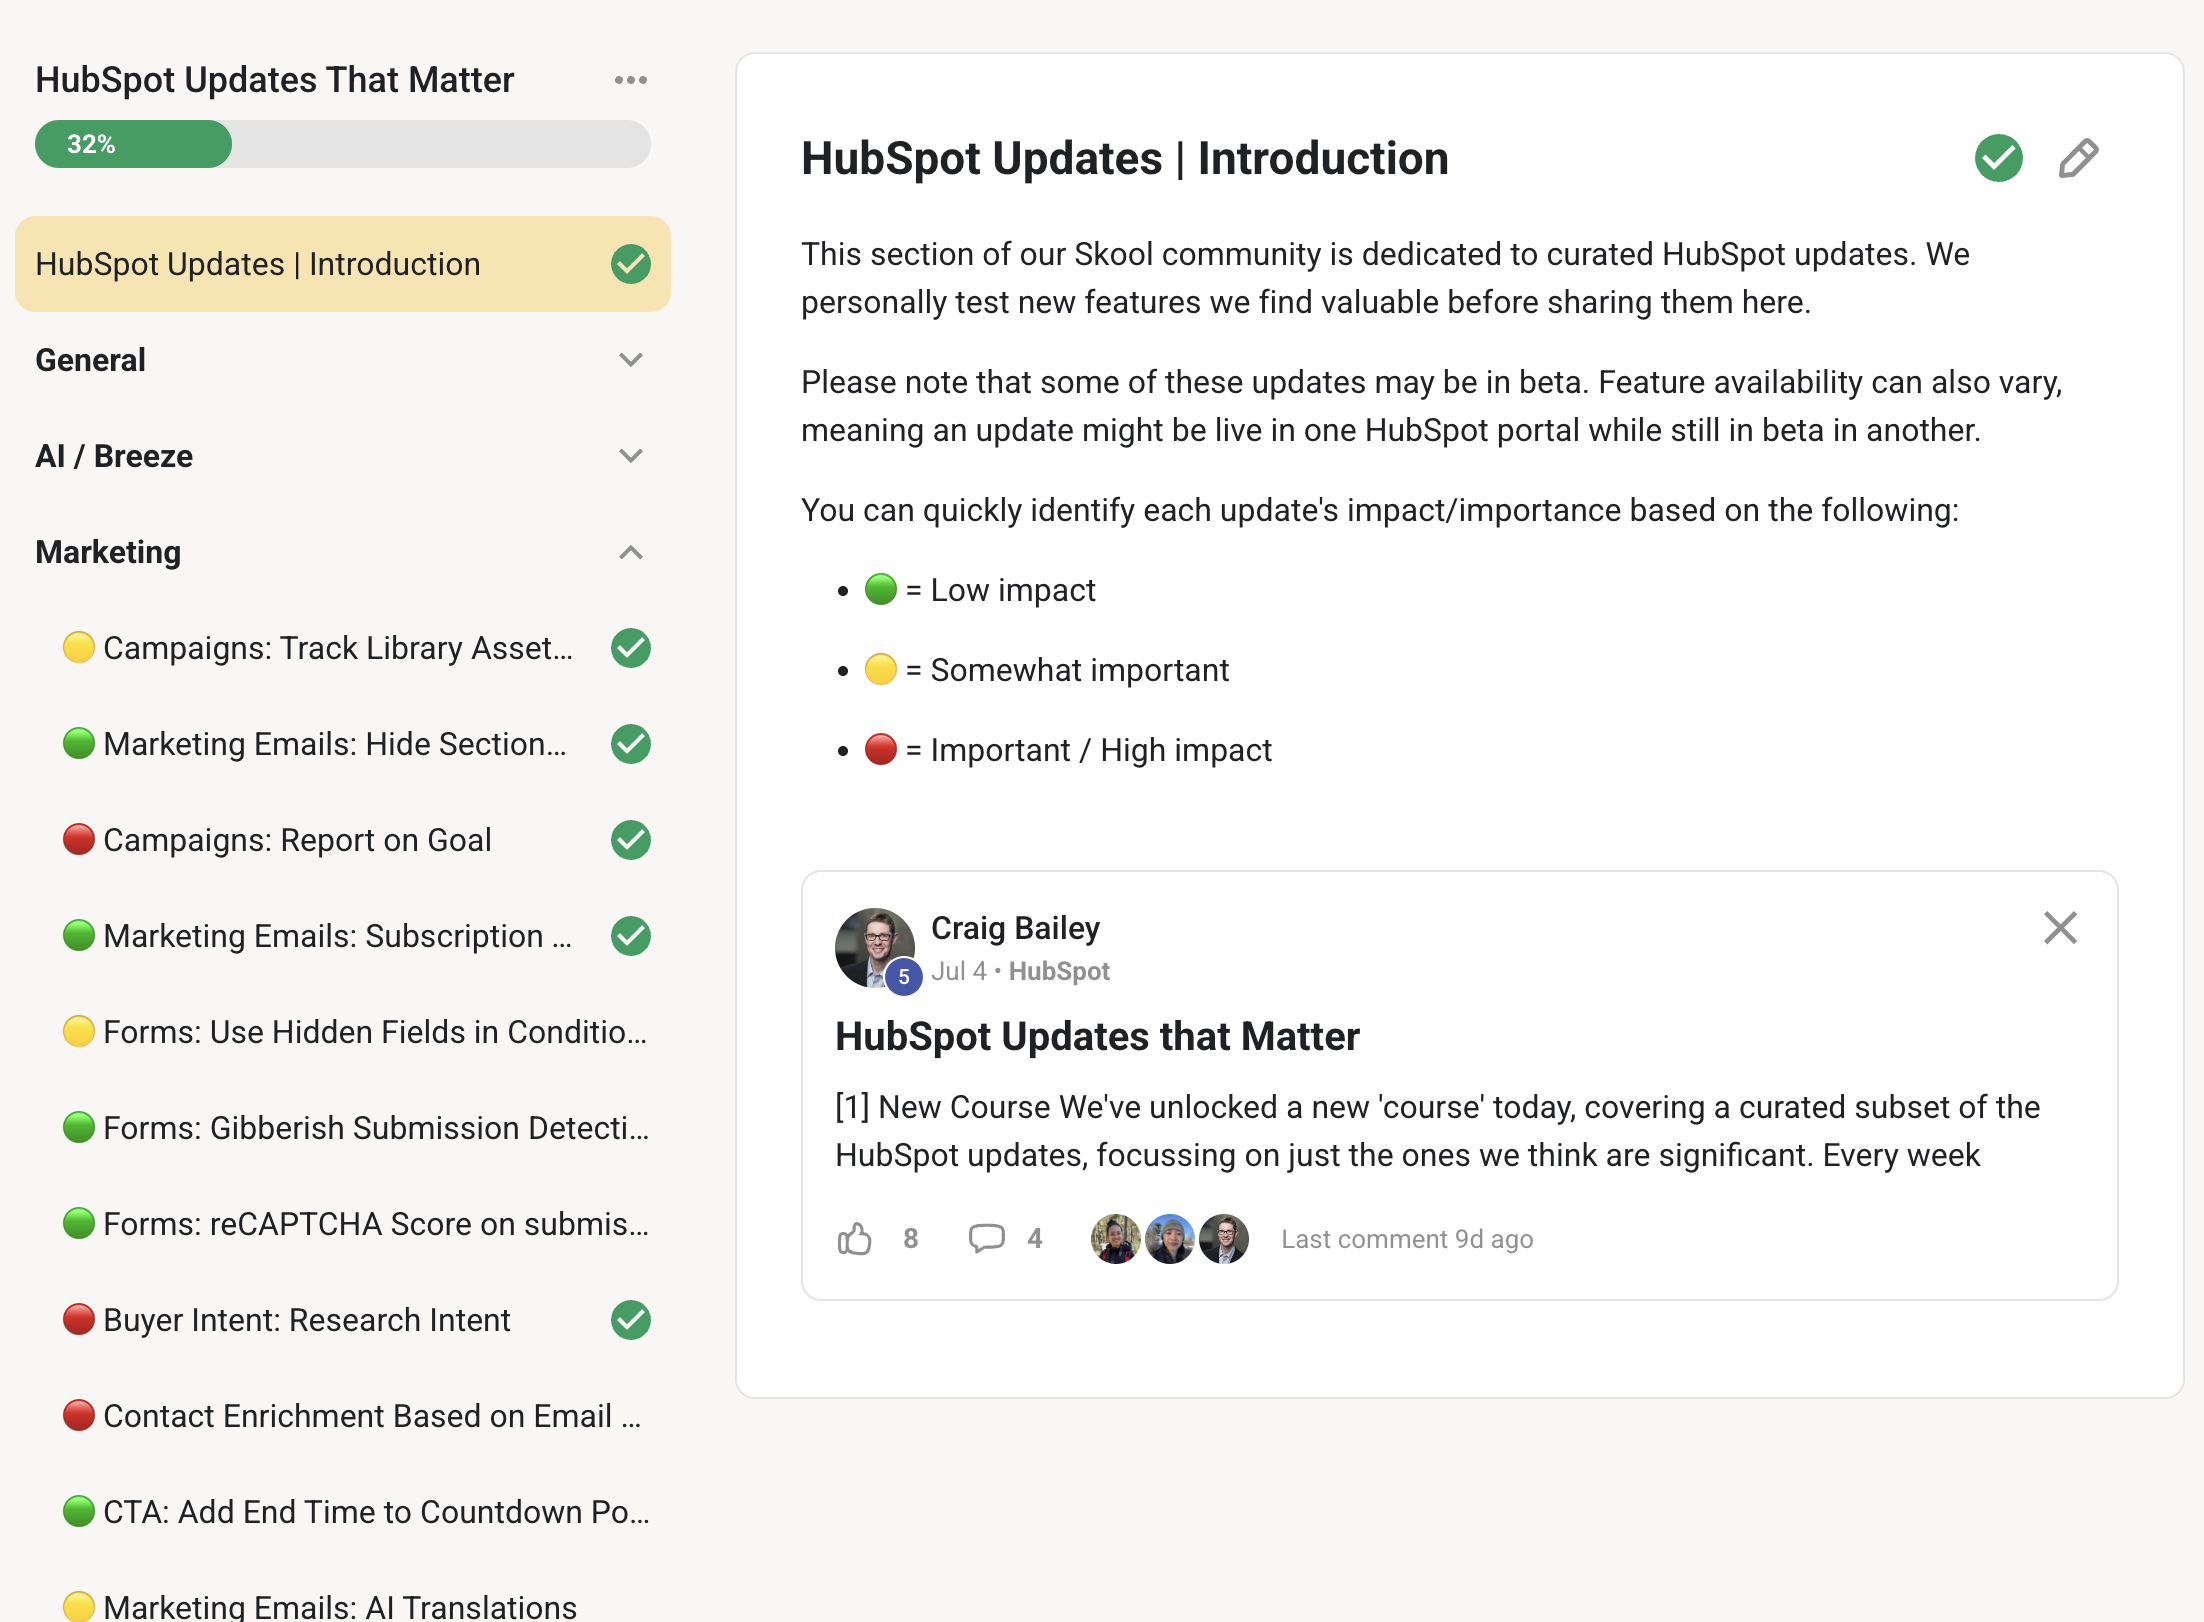
Task: Click the 32% course progress bar
Action: [x=343, y=144]
